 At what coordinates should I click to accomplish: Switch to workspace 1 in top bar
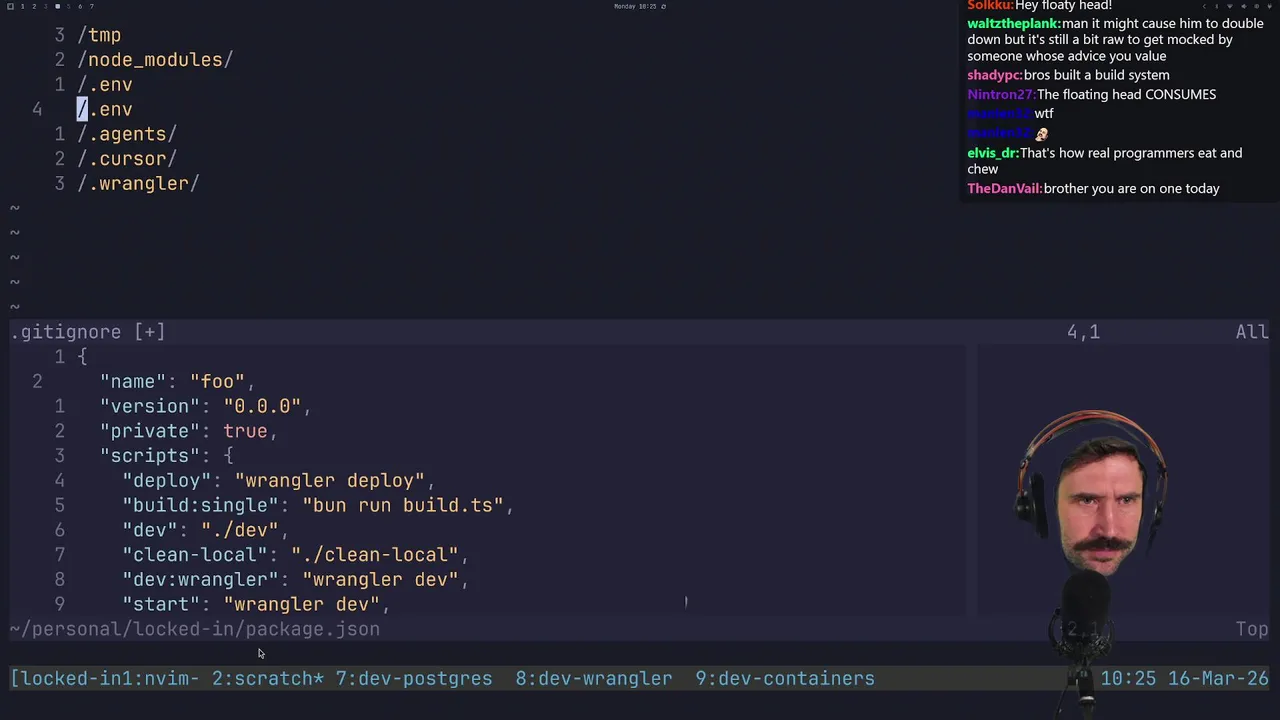click(x=22, y=6)
